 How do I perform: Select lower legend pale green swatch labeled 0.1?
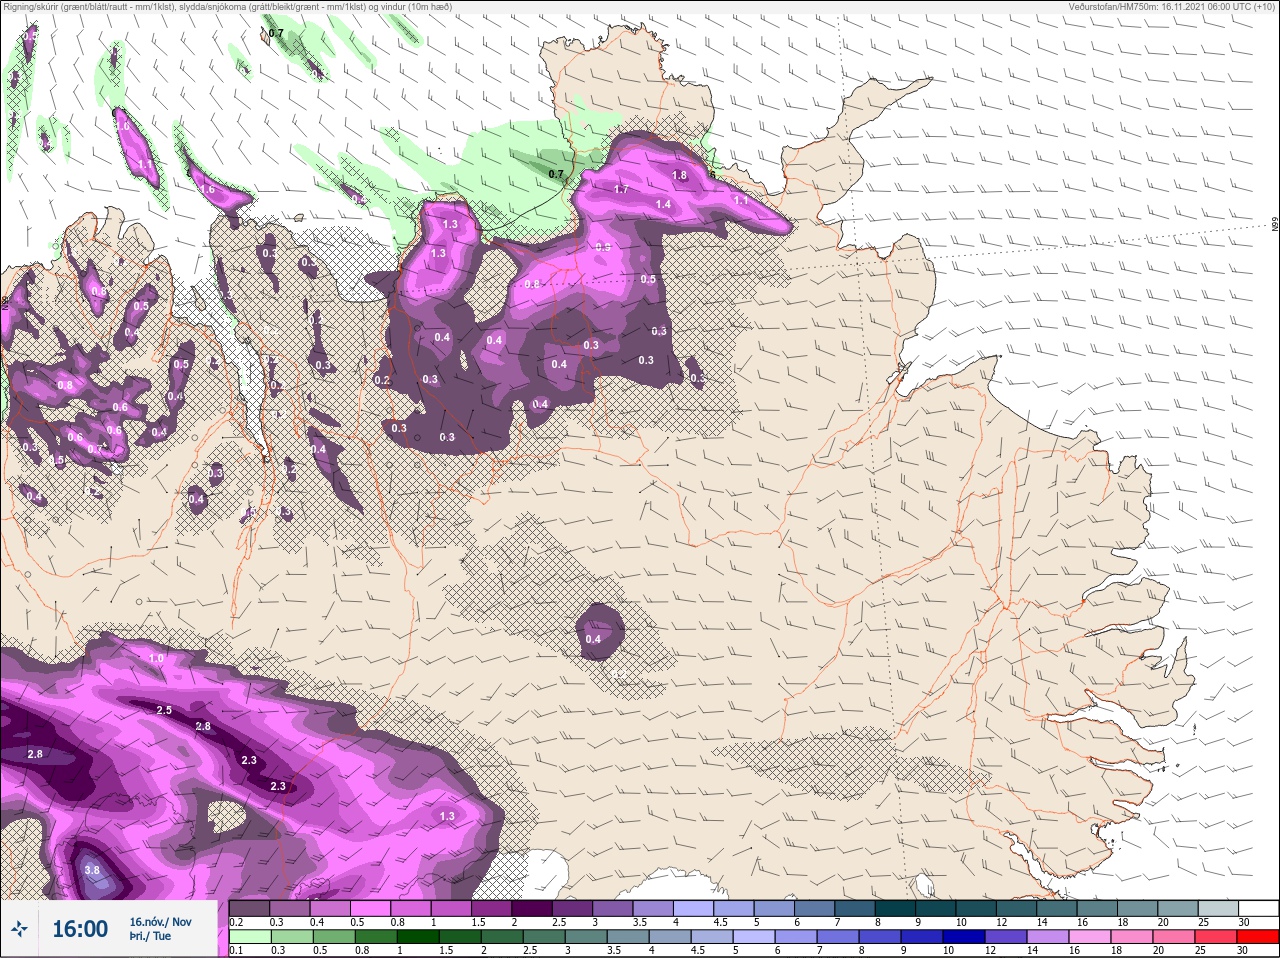pyautogui.click(x=251, y=938)
